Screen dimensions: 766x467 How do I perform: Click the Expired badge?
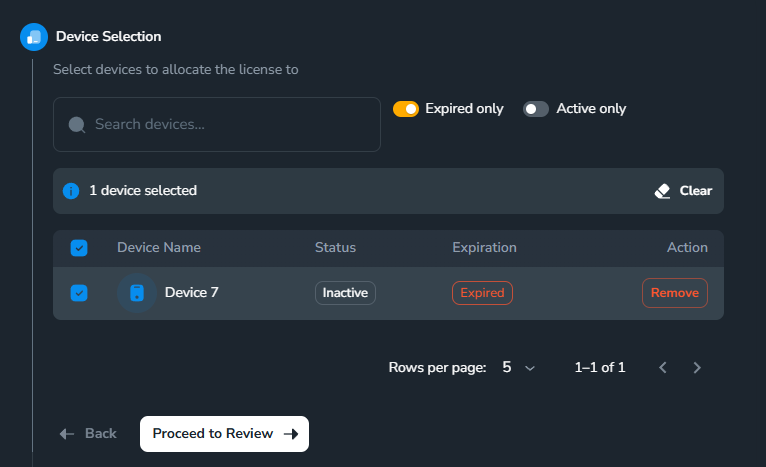coord(482,293)
